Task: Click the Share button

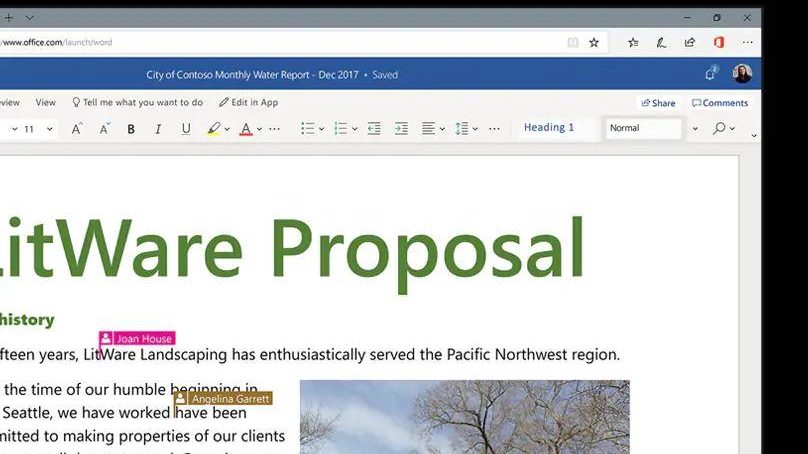Action: point(658,103)
